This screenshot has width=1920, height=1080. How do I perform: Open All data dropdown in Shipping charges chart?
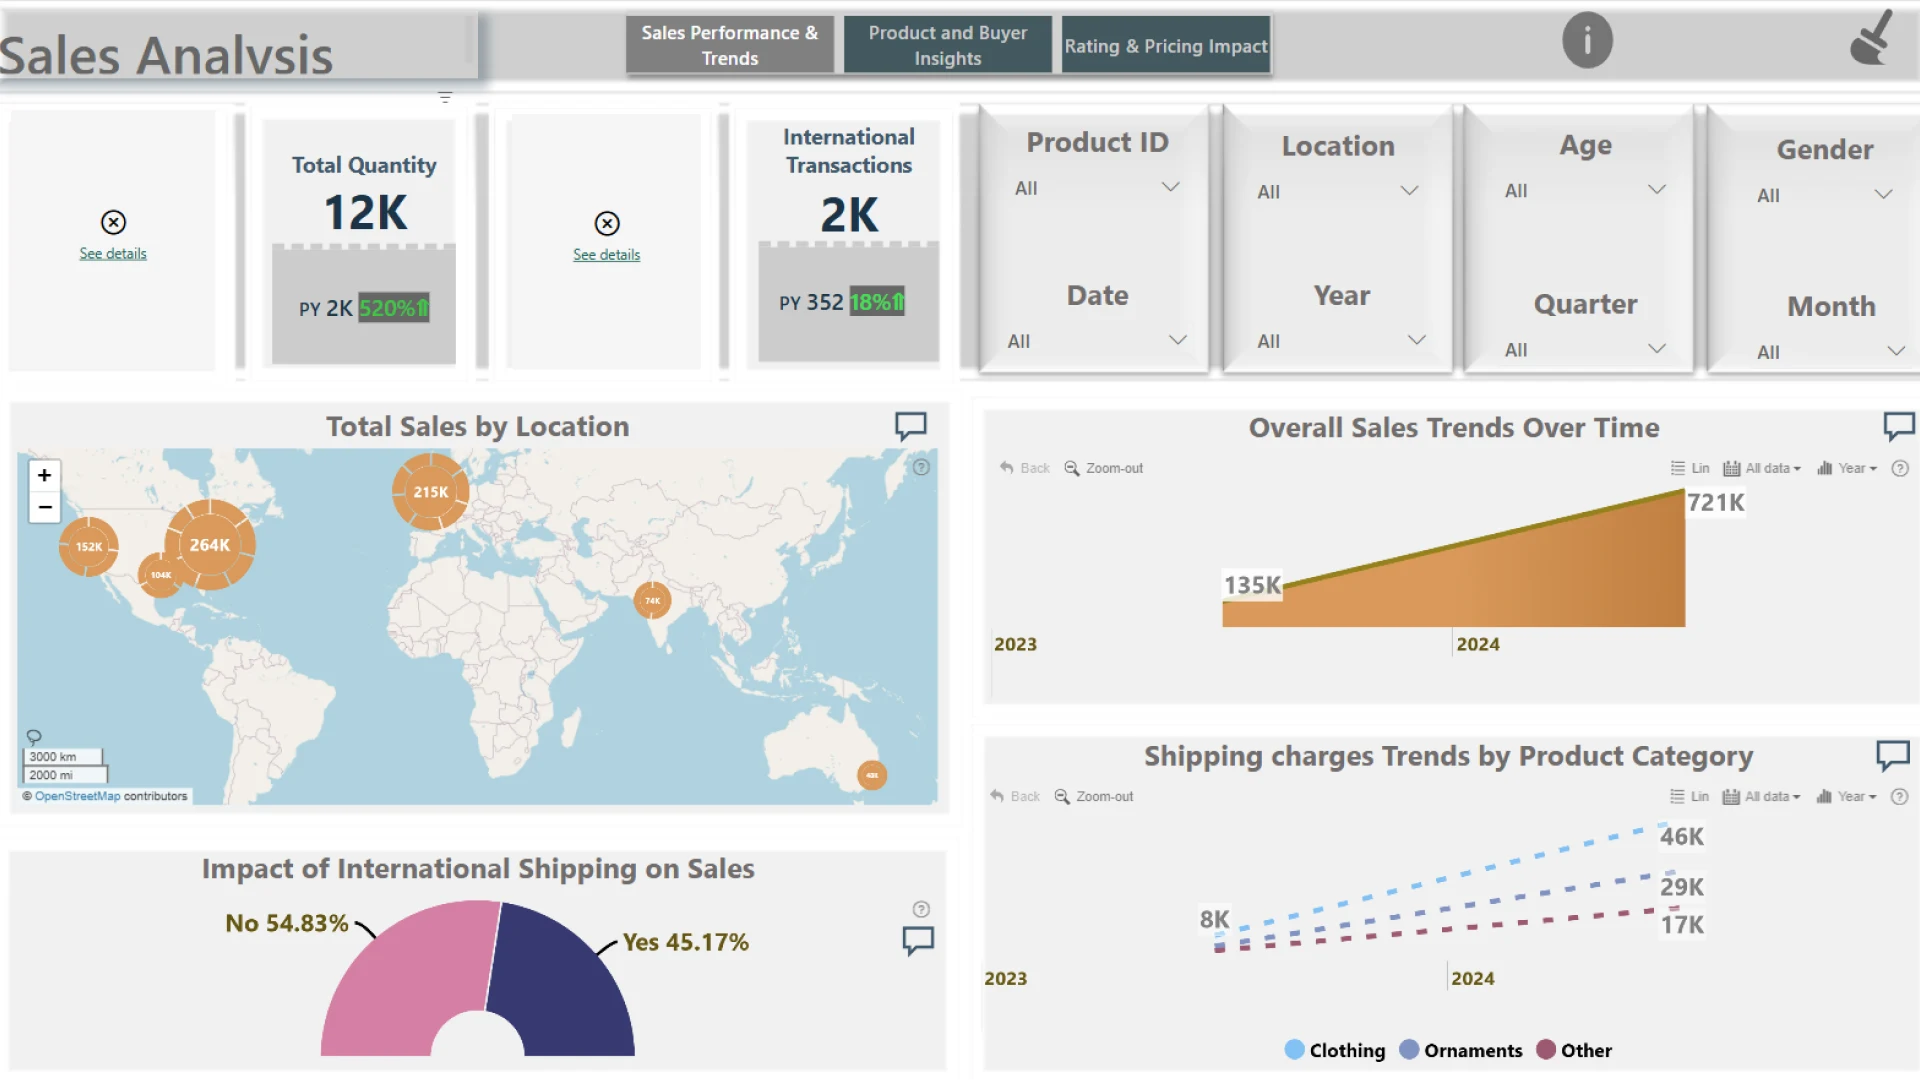pos(1761,797)
